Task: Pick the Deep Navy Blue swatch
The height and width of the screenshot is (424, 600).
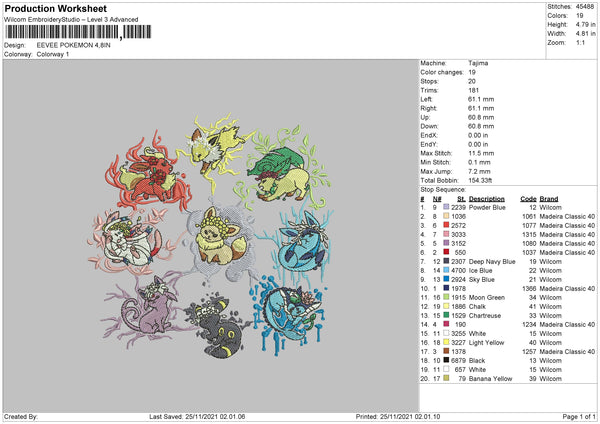Action: [x=446, y=261]
